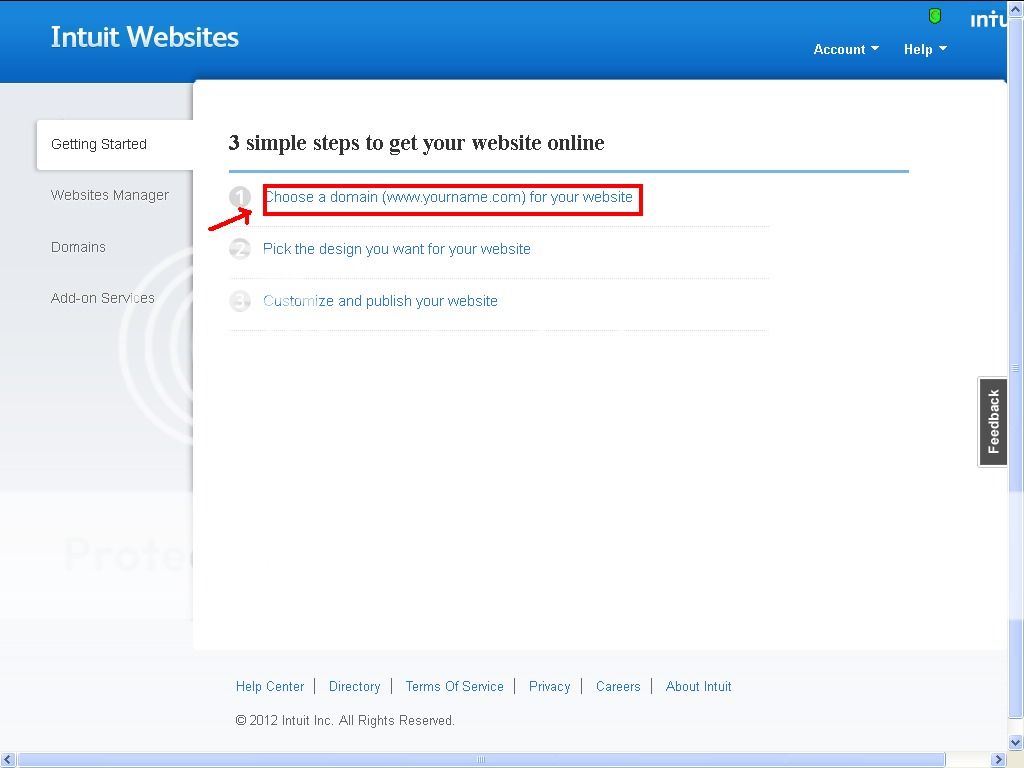
Task: Click Customize and publish your website link
Action: click(x=380, y=301)
